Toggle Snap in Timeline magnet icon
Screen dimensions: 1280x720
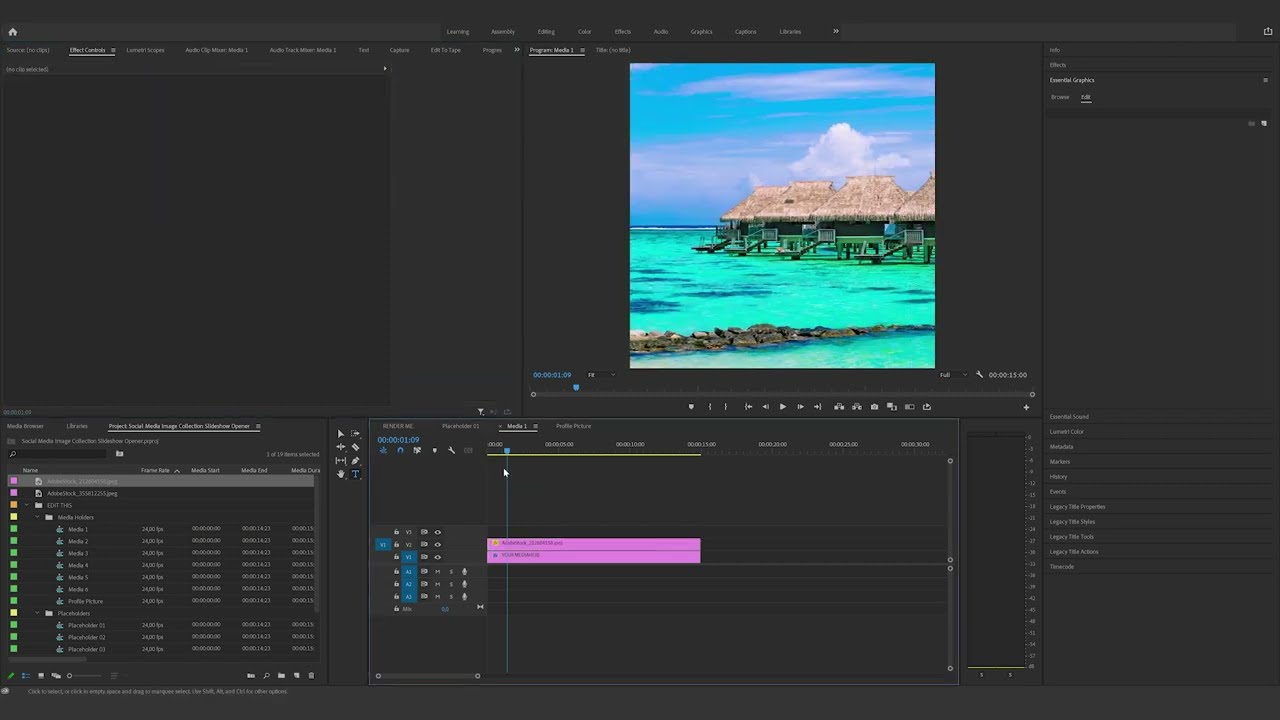pos(400,450)
